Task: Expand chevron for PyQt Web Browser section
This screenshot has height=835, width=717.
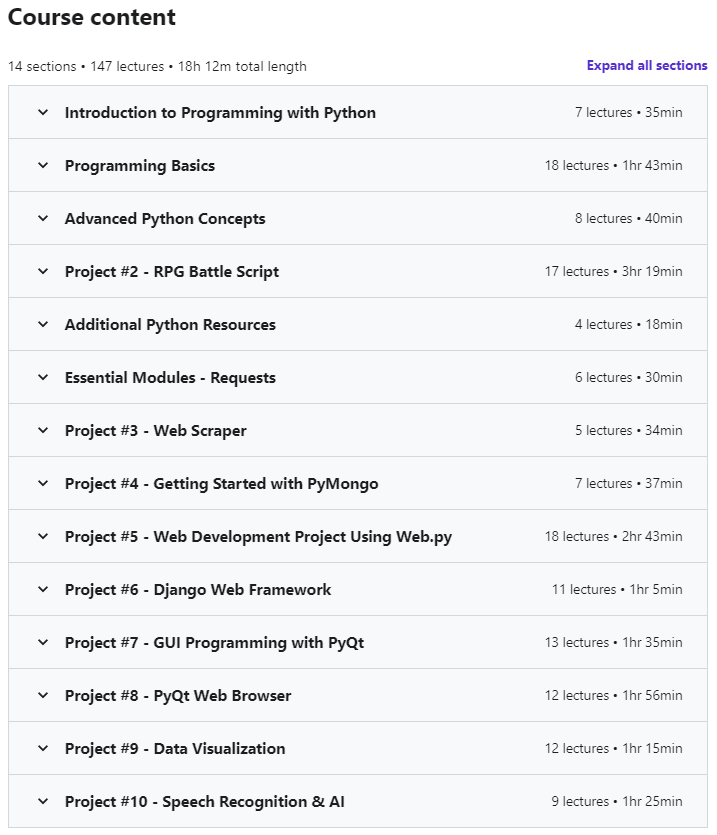Action: [43, 695]
